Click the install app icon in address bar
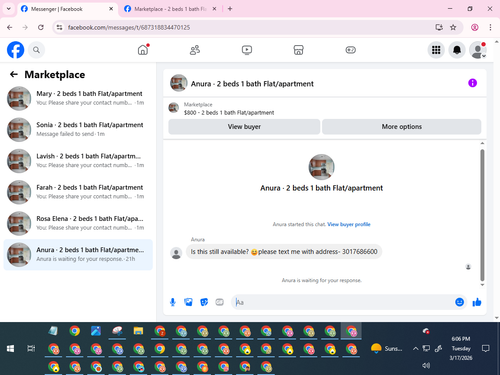This screenshot has width=500, height=375. (x=439, y=27)
